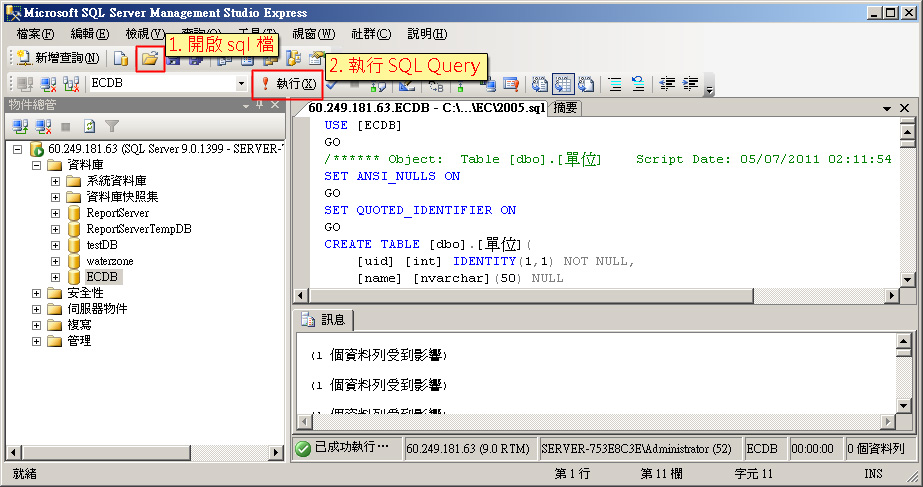Click the Object Explorer Stop icon

(66, 126)
